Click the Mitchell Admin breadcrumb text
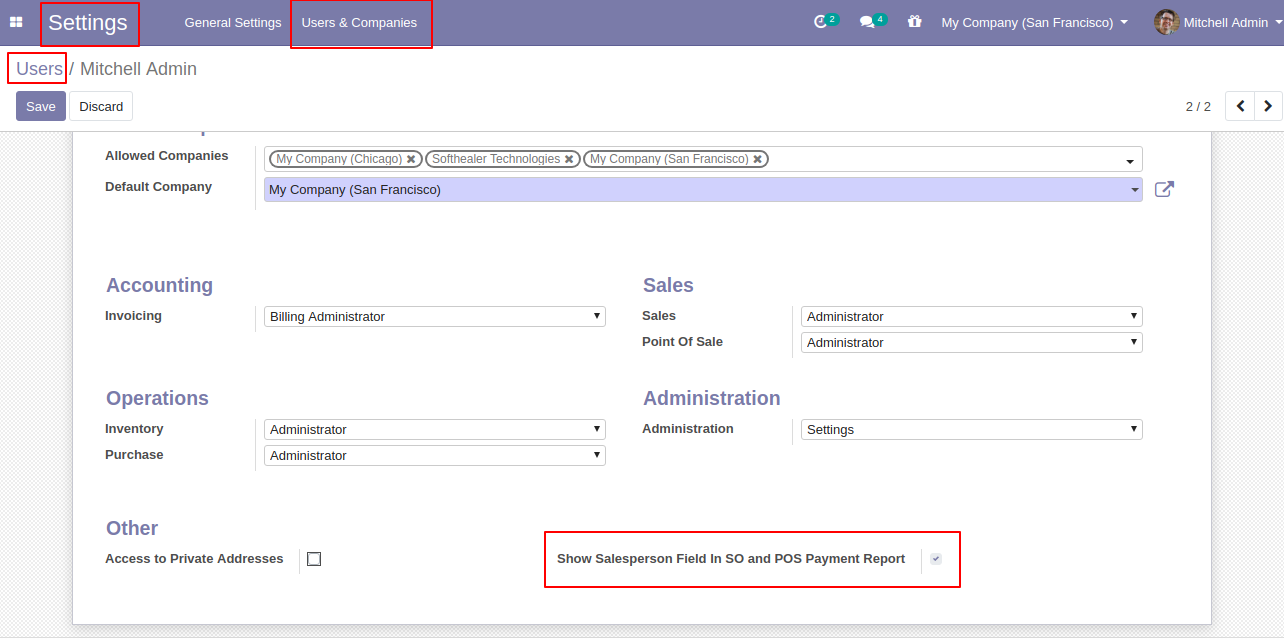 (x=138, y=69)
